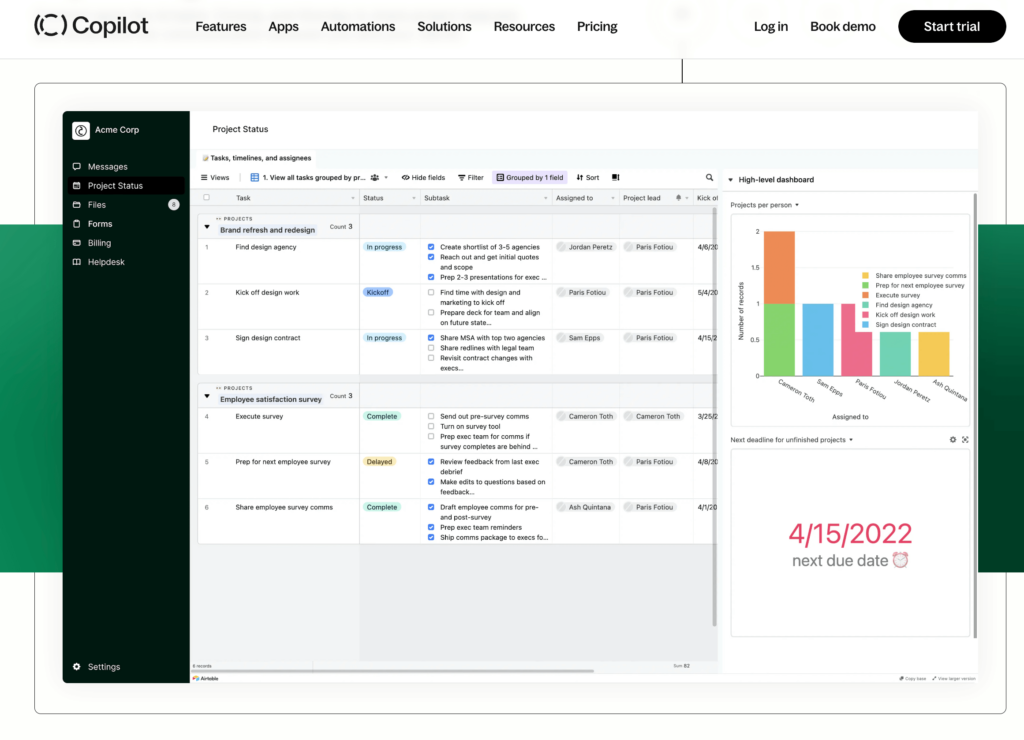Viewport: 1024px width, 740px height.
Task: Open the Task column header dropdown arrow
Action: (353, 198)
